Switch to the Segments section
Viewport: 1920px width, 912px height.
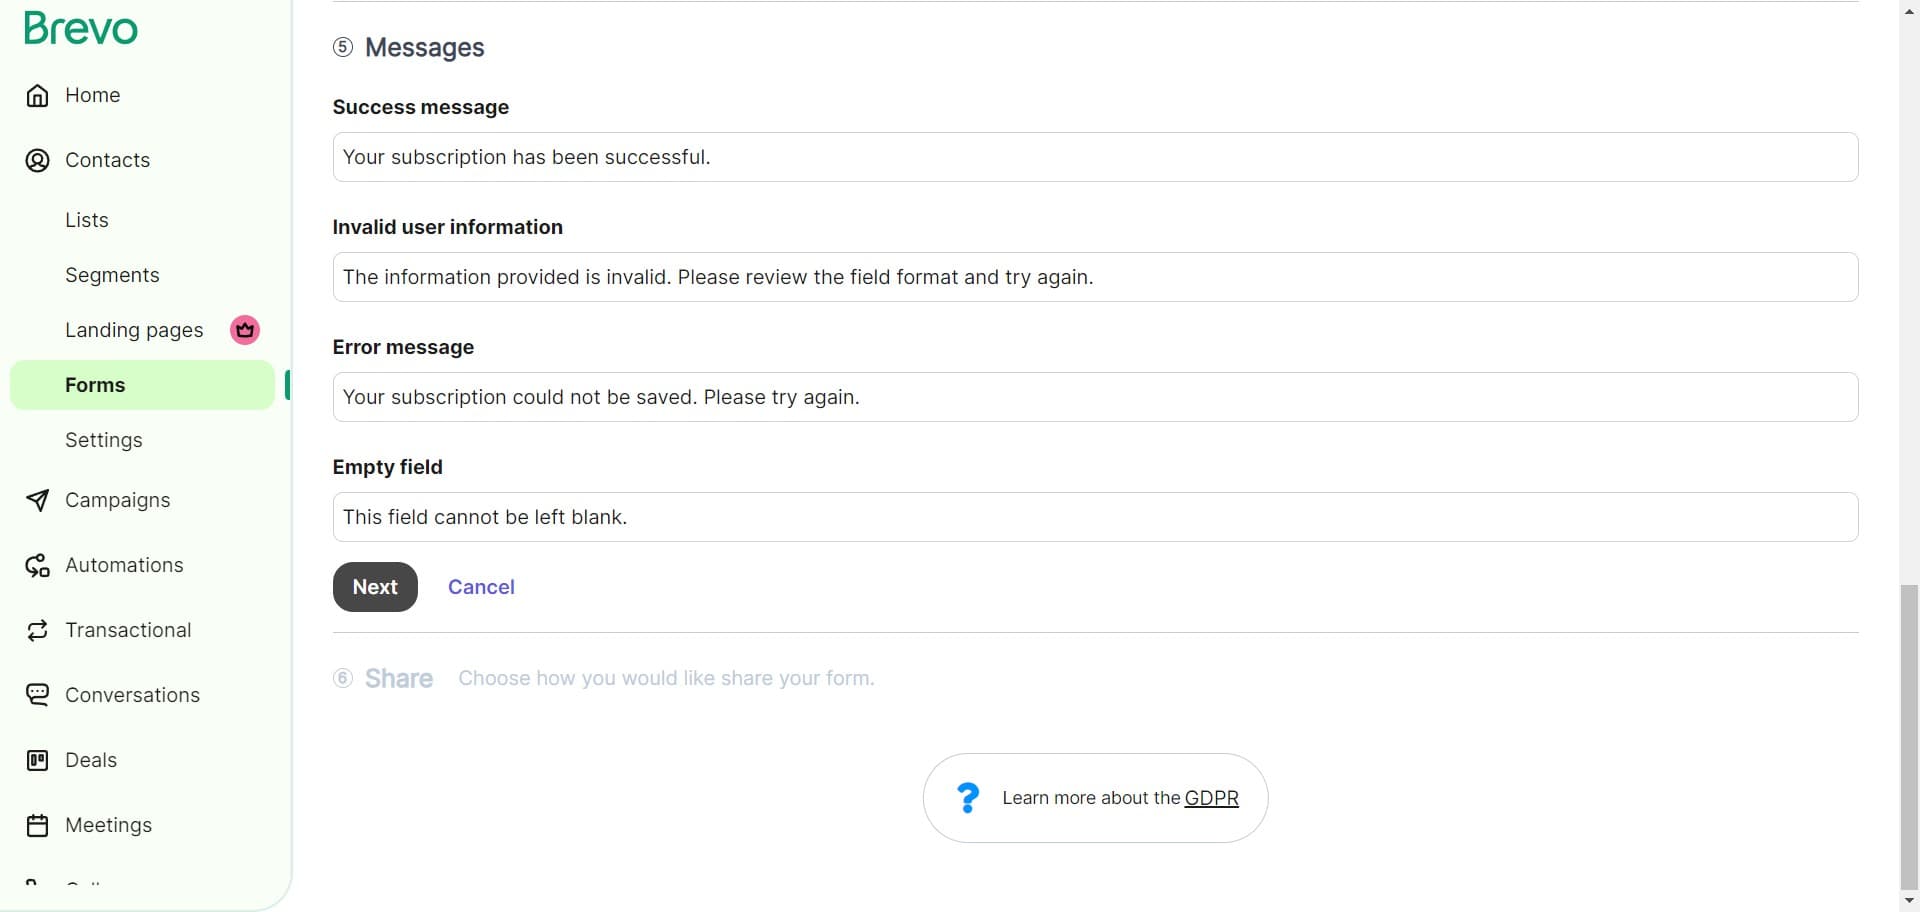pos(112,274)
